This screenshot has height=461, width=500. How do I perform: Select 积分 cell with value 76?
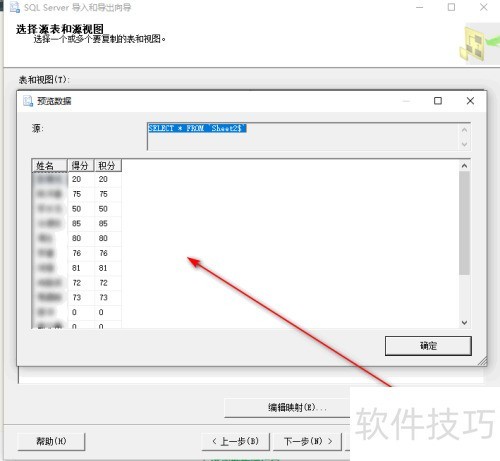pyautogui.click(x=108, y=253)
